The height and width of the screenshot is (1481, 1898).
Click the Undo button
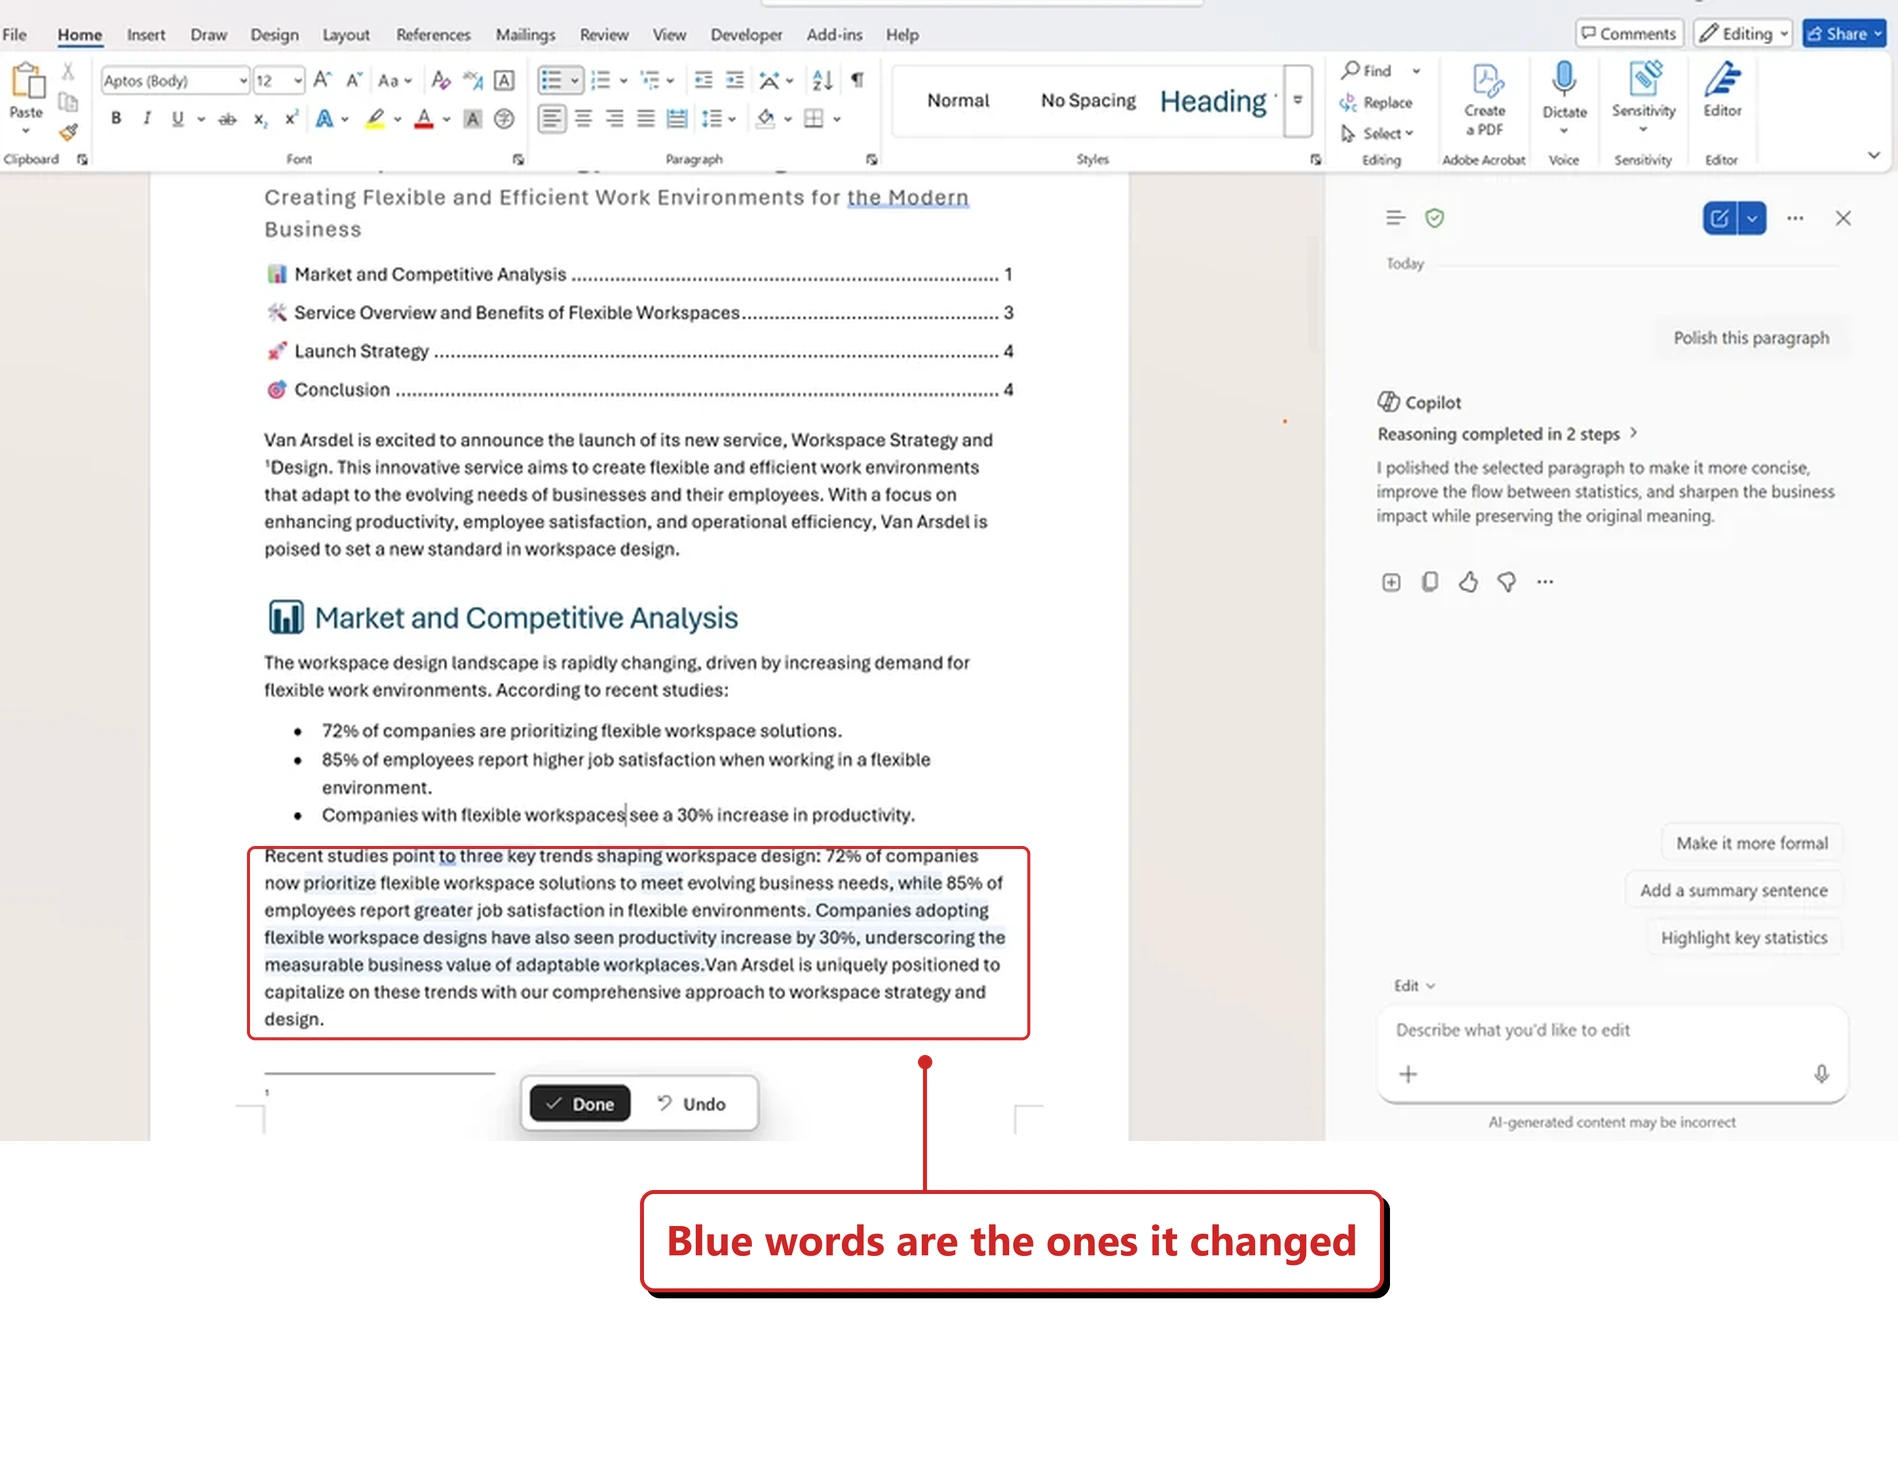click(691, 1104)
